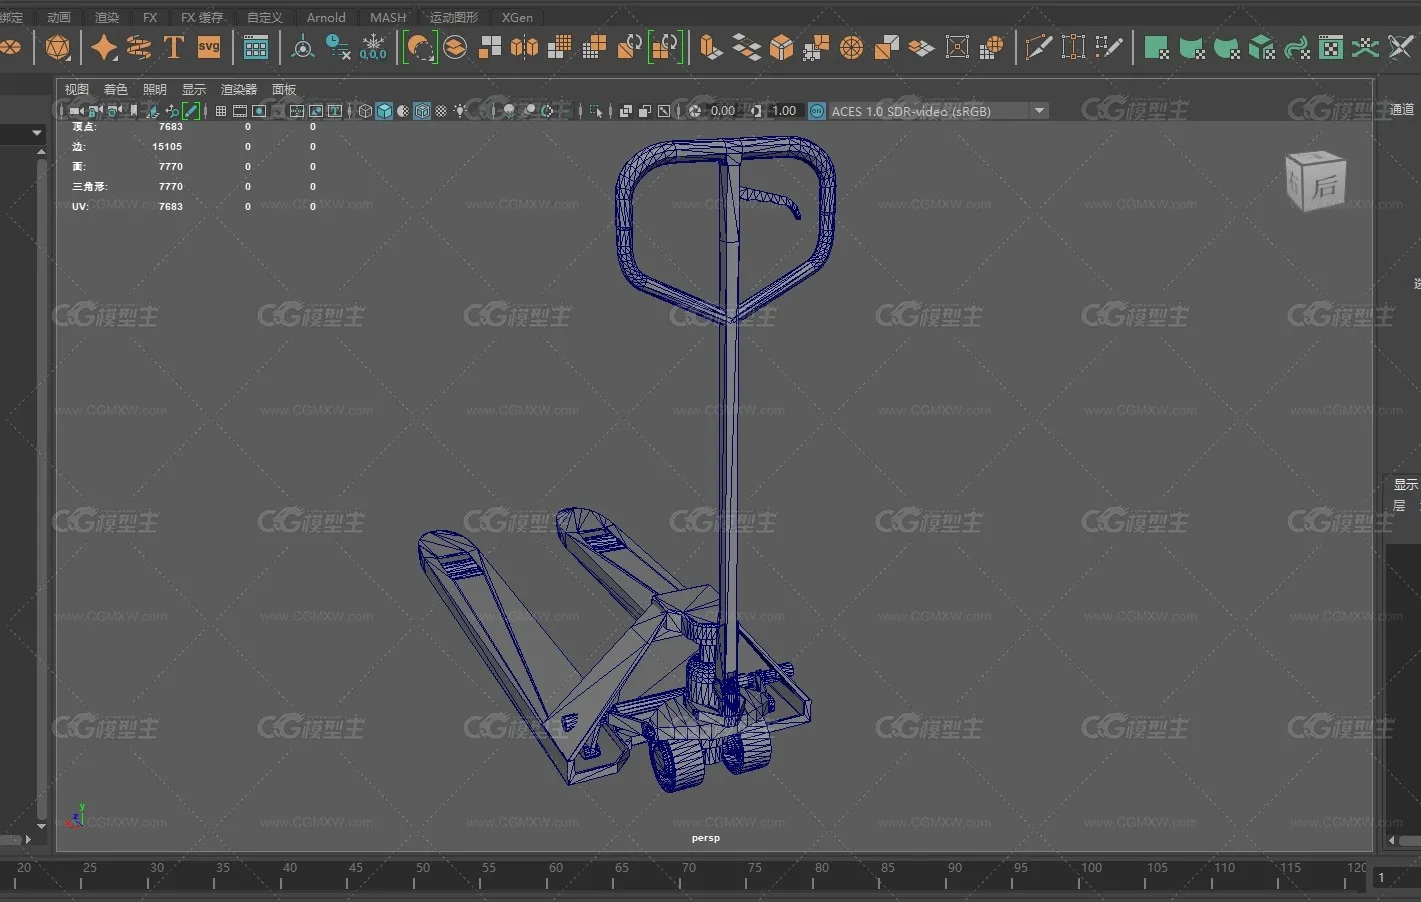Switch to the 动画 shelf tab
The height and width of the screenshot is (902, 1421).
59,17
